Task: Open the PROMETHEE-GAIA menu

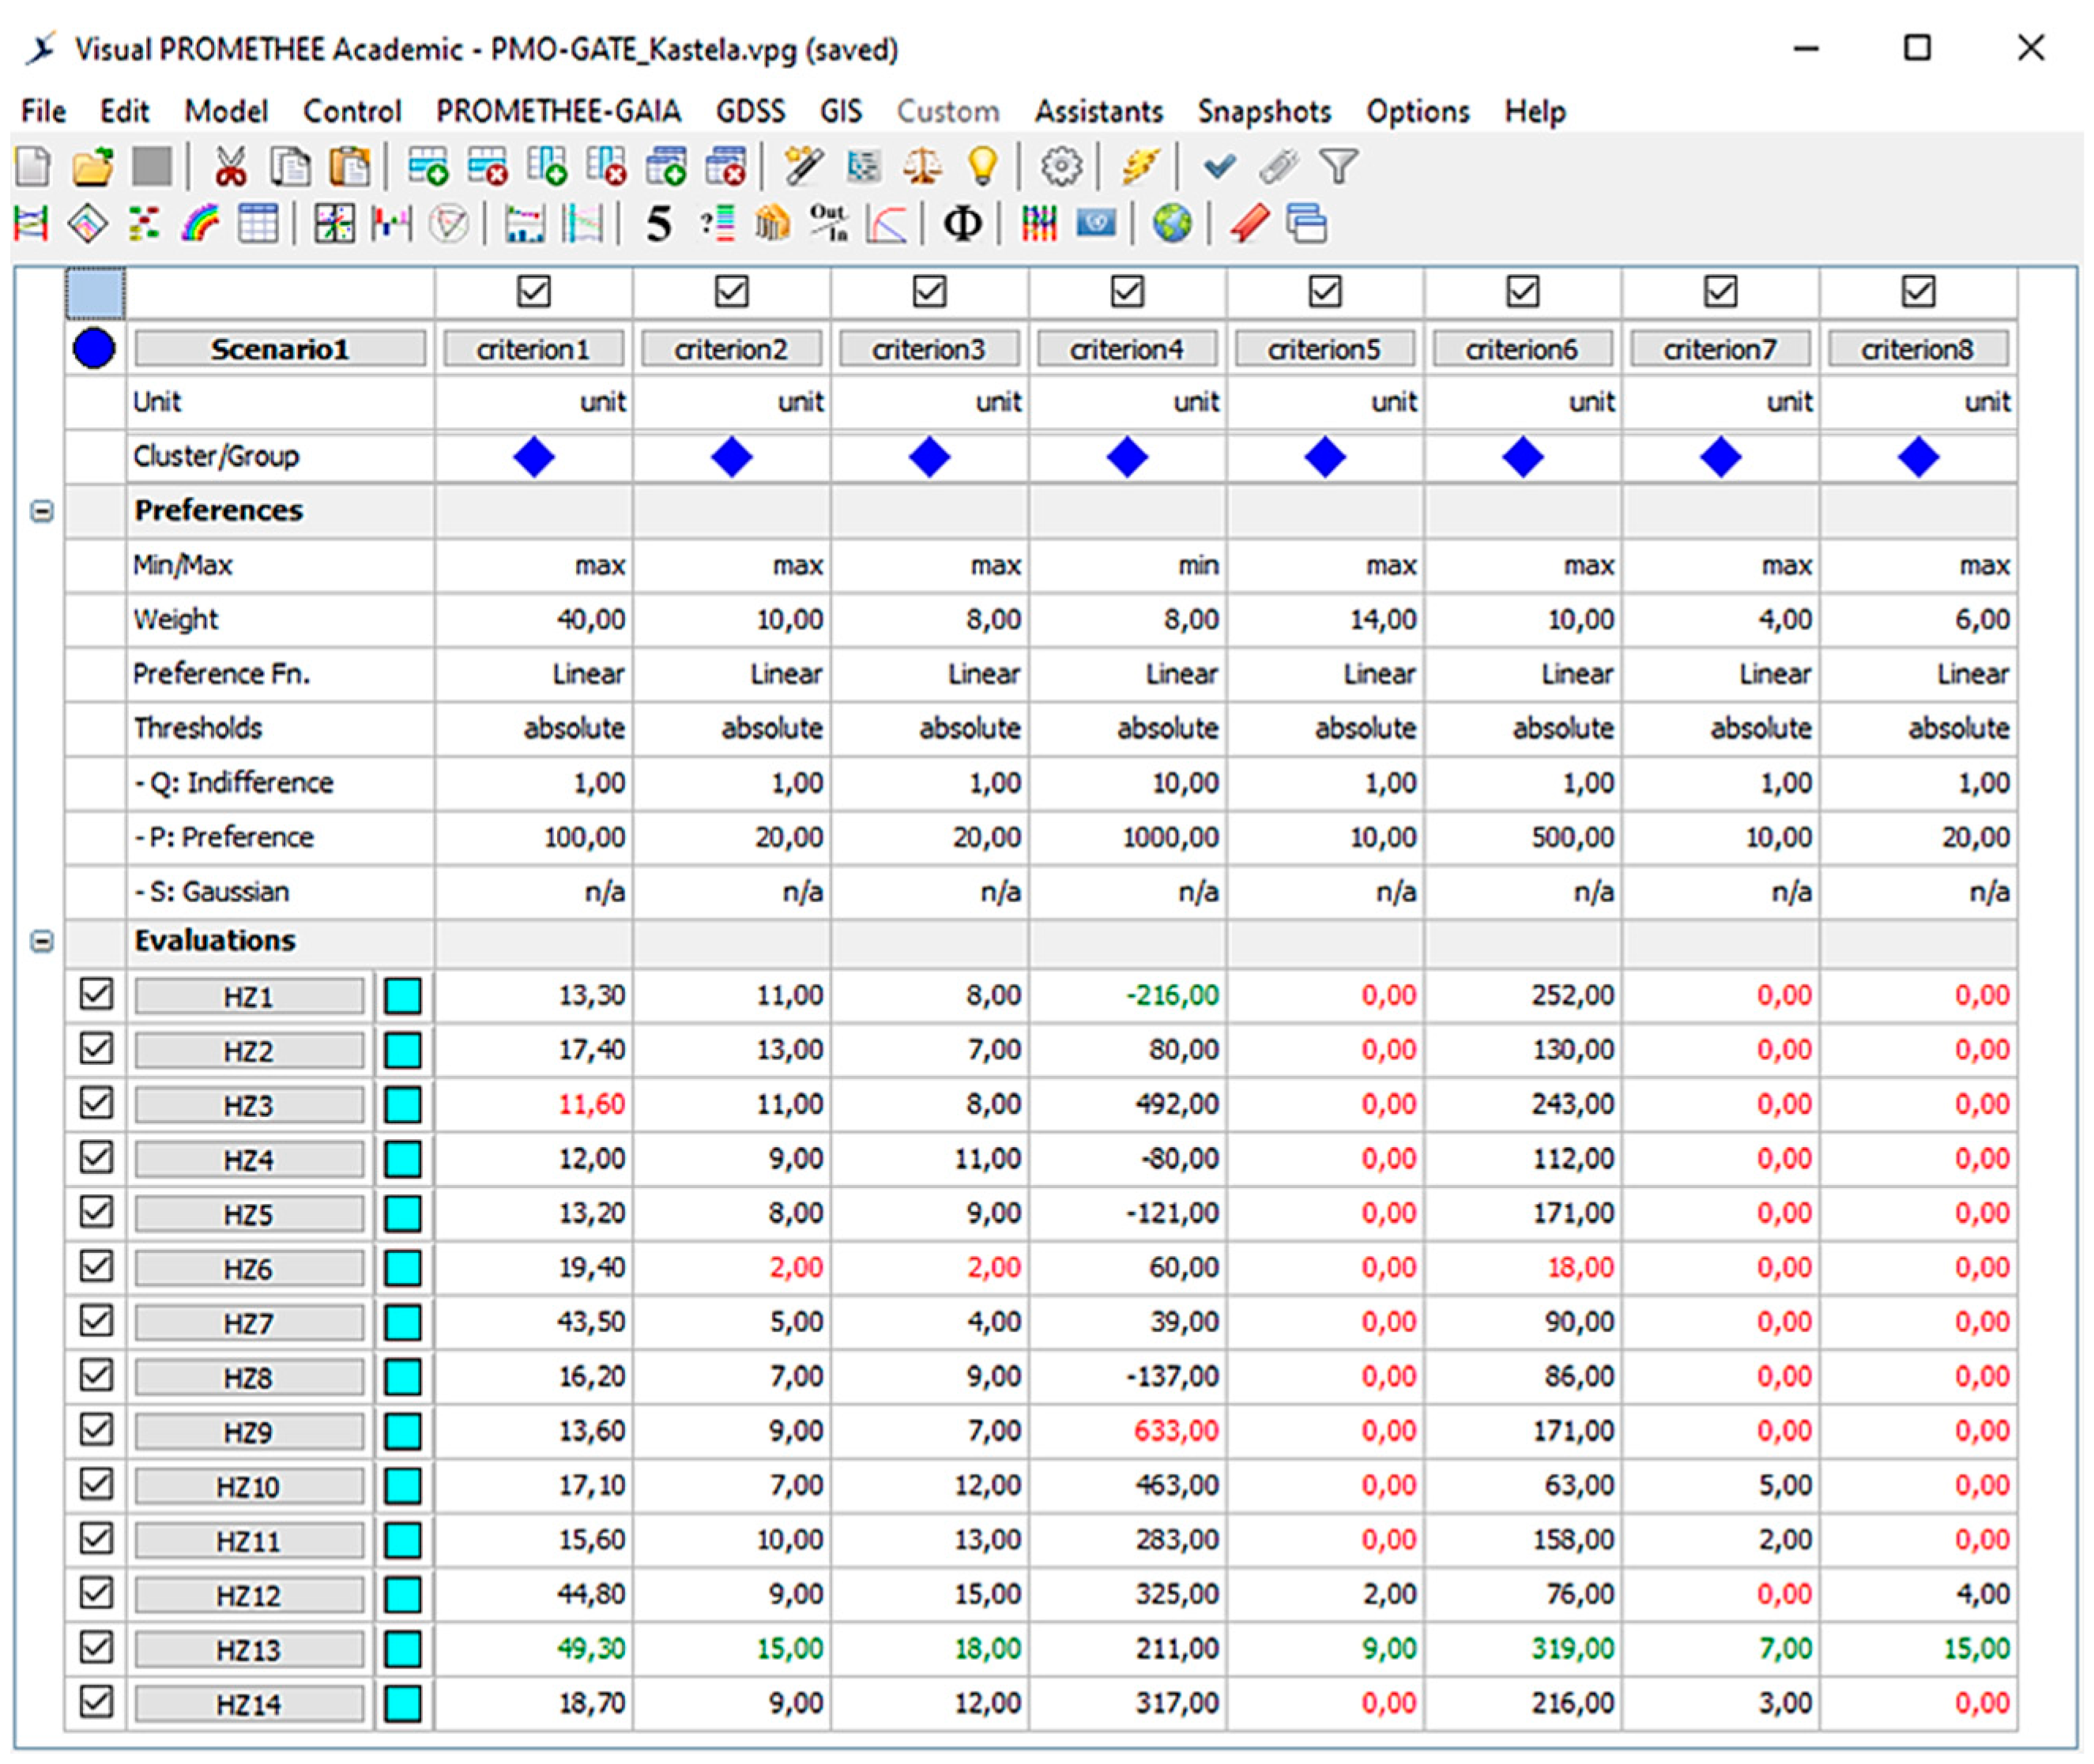Action: pos(558,111)
